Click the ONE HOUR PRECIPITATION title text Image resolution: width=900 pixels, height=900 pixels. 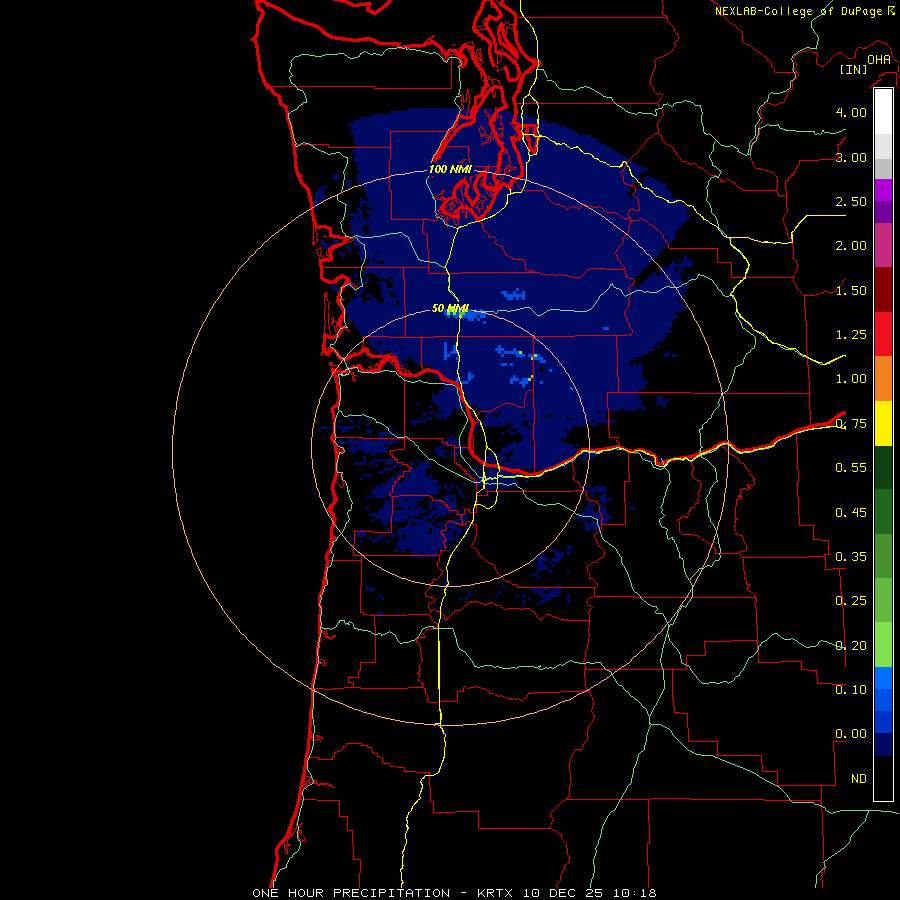point(351,893)
